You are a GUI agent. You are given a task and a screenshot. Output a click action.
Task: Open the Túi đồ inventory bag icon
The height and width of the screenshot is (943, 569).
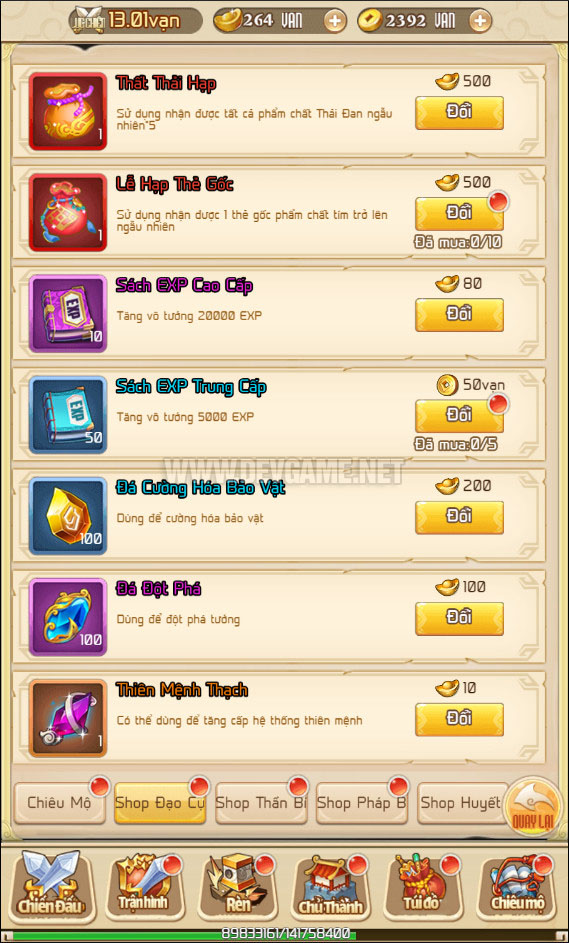(423, 886)
